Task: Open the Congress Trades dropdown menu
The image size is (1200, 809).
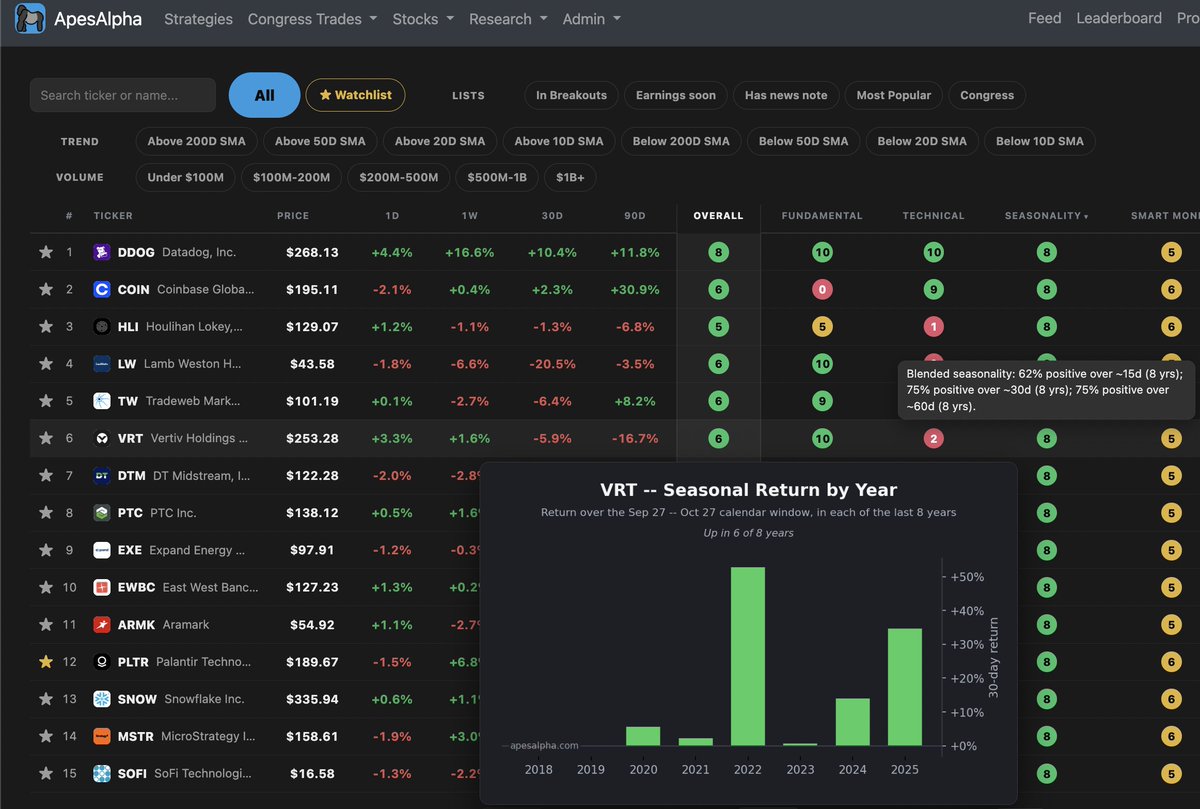Action: click(312, 19)
